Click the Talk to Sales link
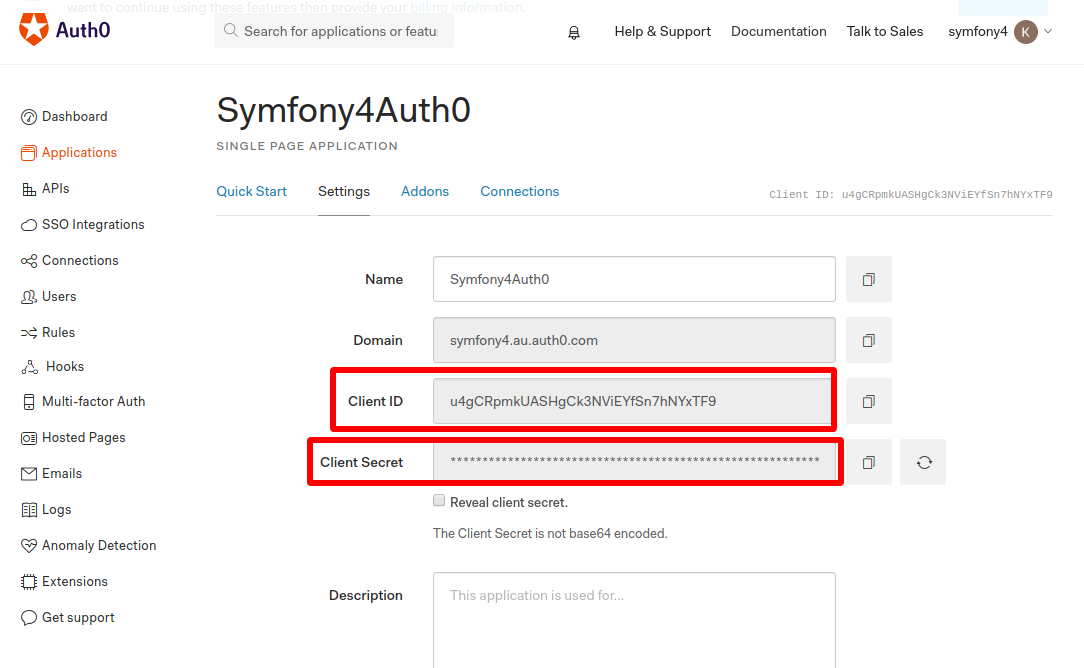Screen dimensions: 1084x668 pyautogui.click(x=884, y=31)
